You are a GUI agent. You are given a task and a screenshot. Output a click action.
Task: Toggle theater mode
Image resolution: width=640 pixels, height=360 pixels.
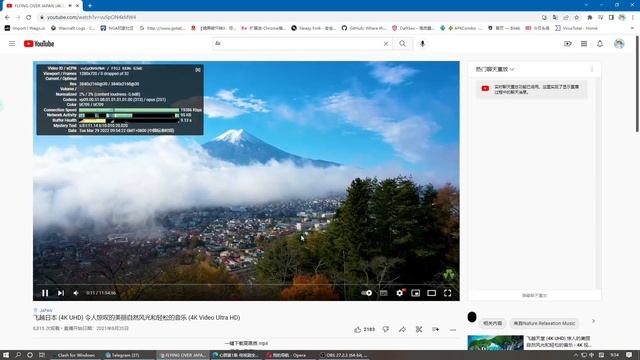point(431,293)
